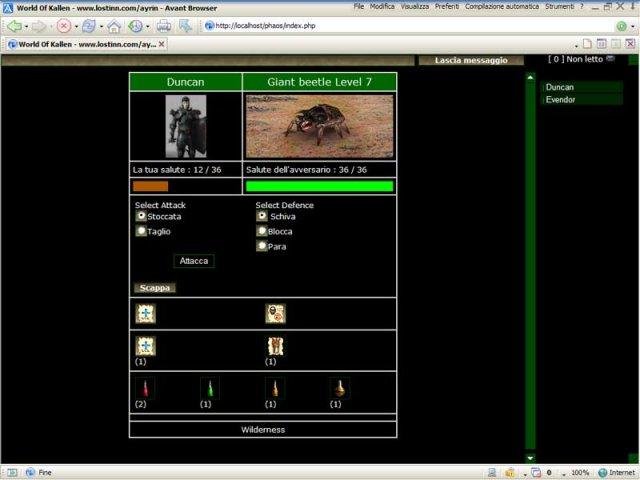Screen dimensions: 640x480
Task: Use the slim orange potion bottle
Action: tap(275, 388)
